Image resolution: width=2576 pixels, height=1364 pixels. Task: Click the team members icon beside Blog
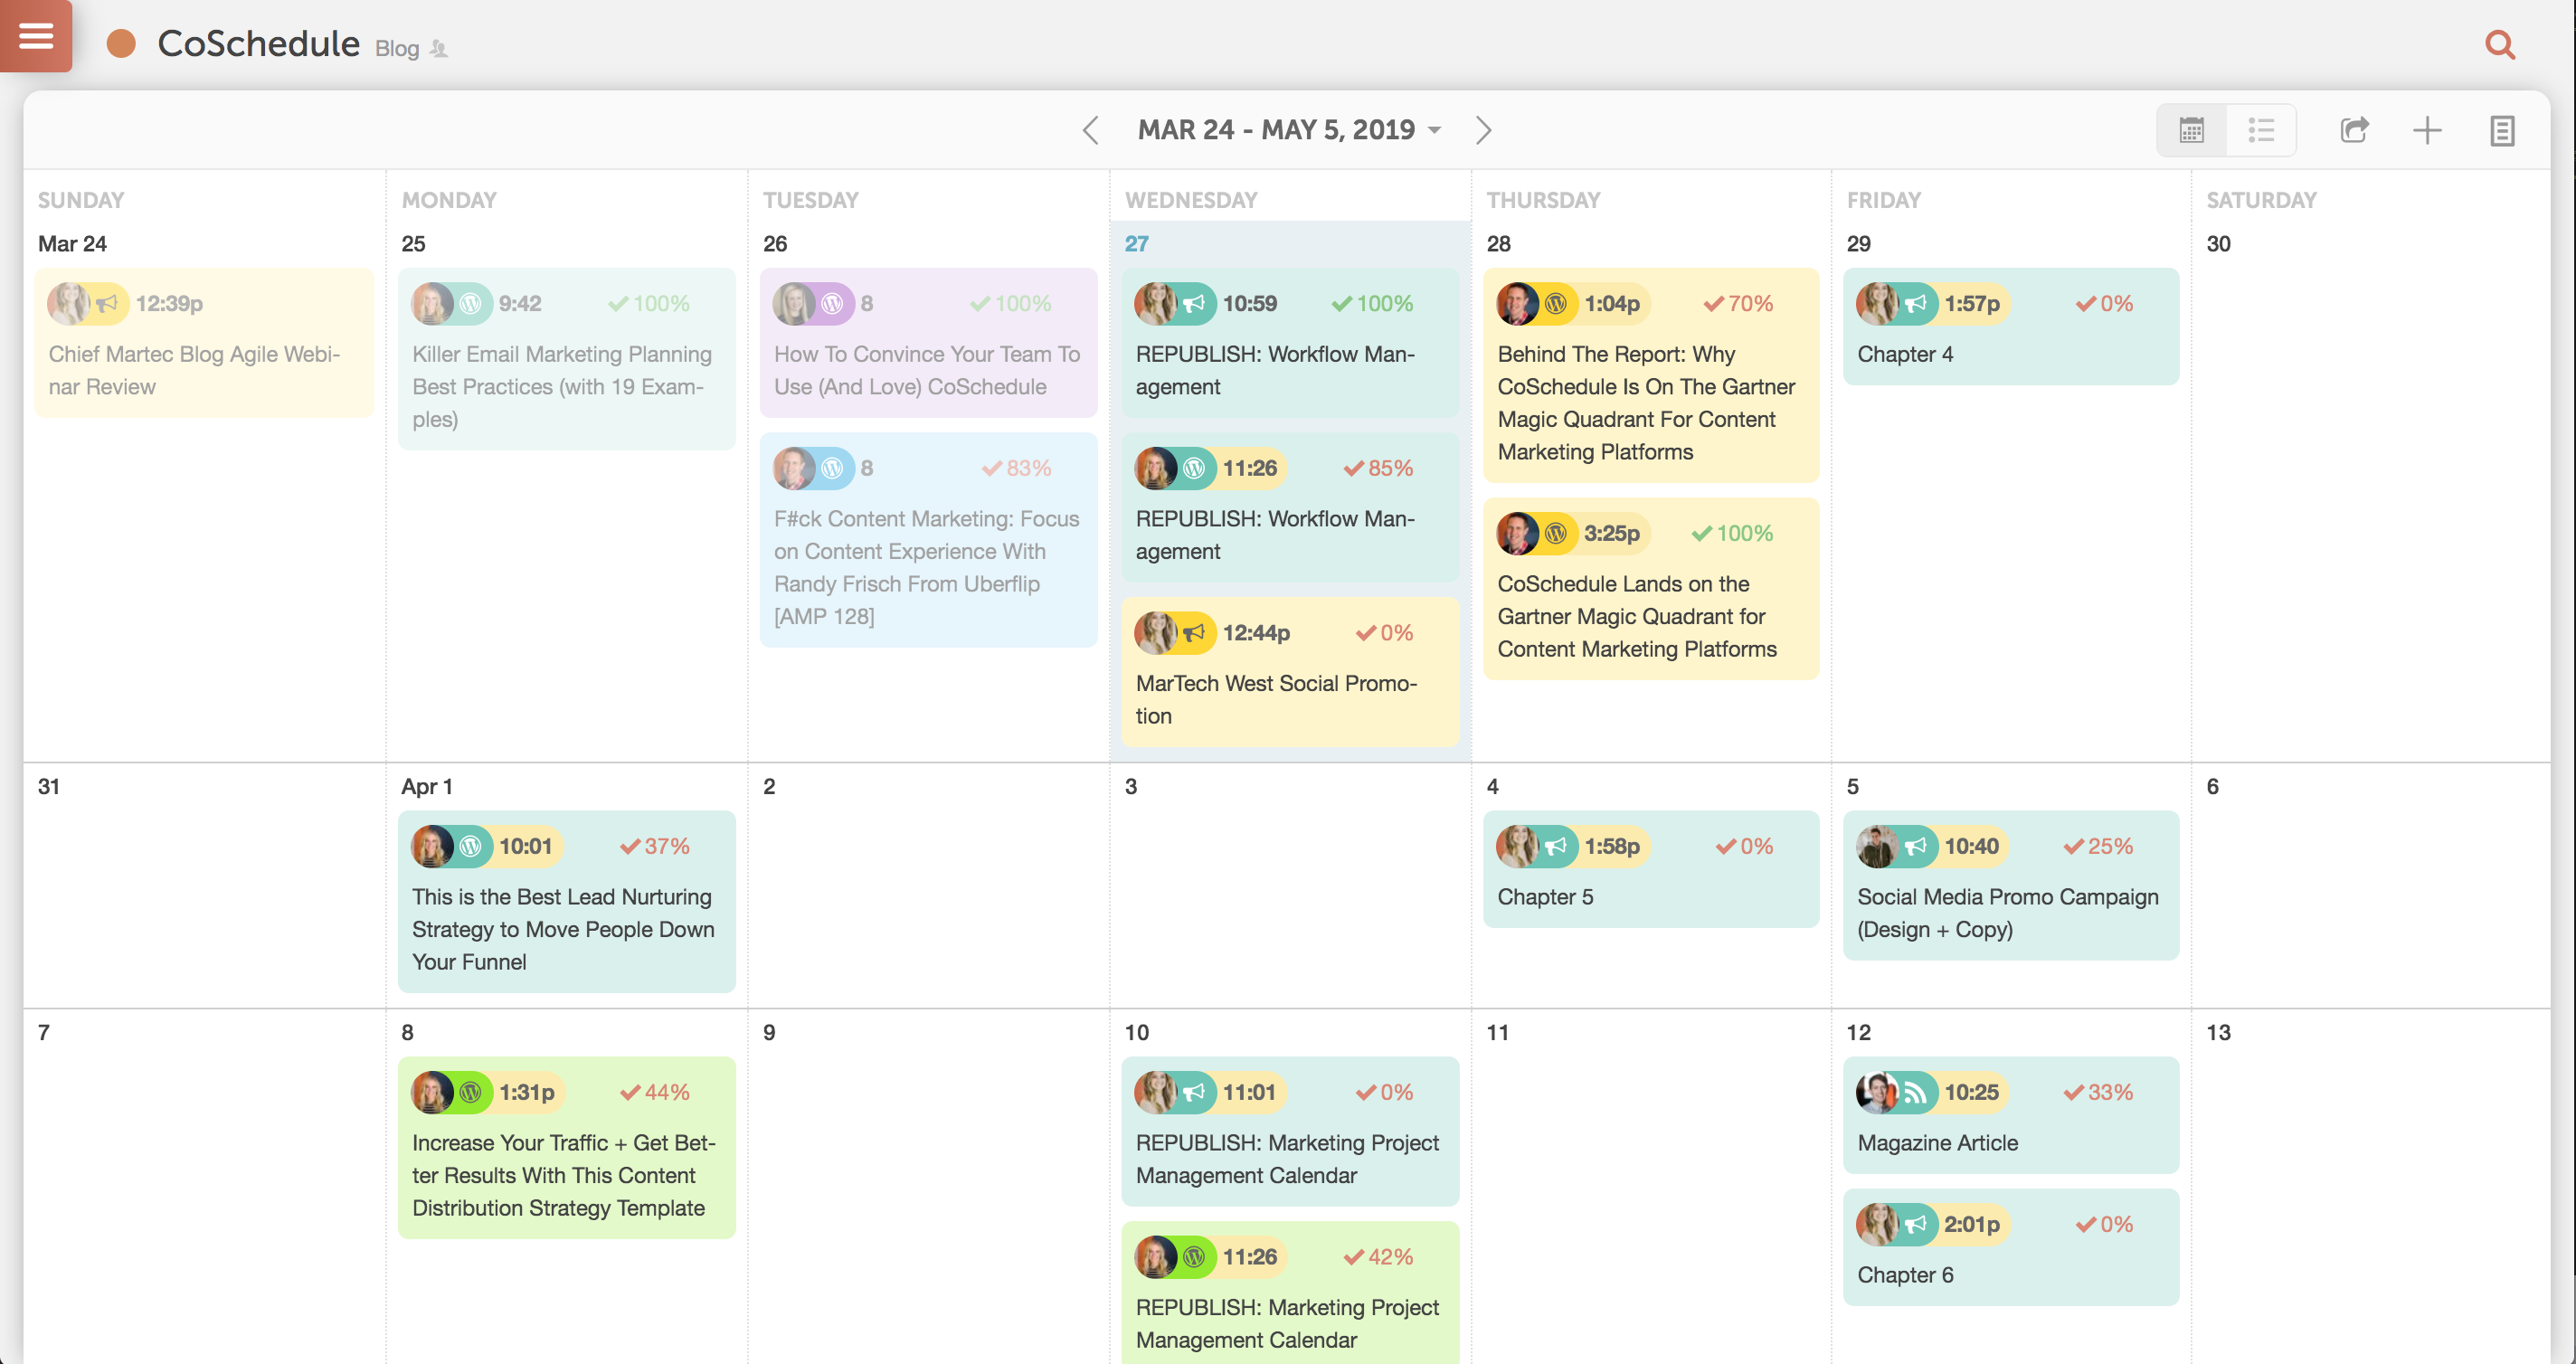(439, 48)
